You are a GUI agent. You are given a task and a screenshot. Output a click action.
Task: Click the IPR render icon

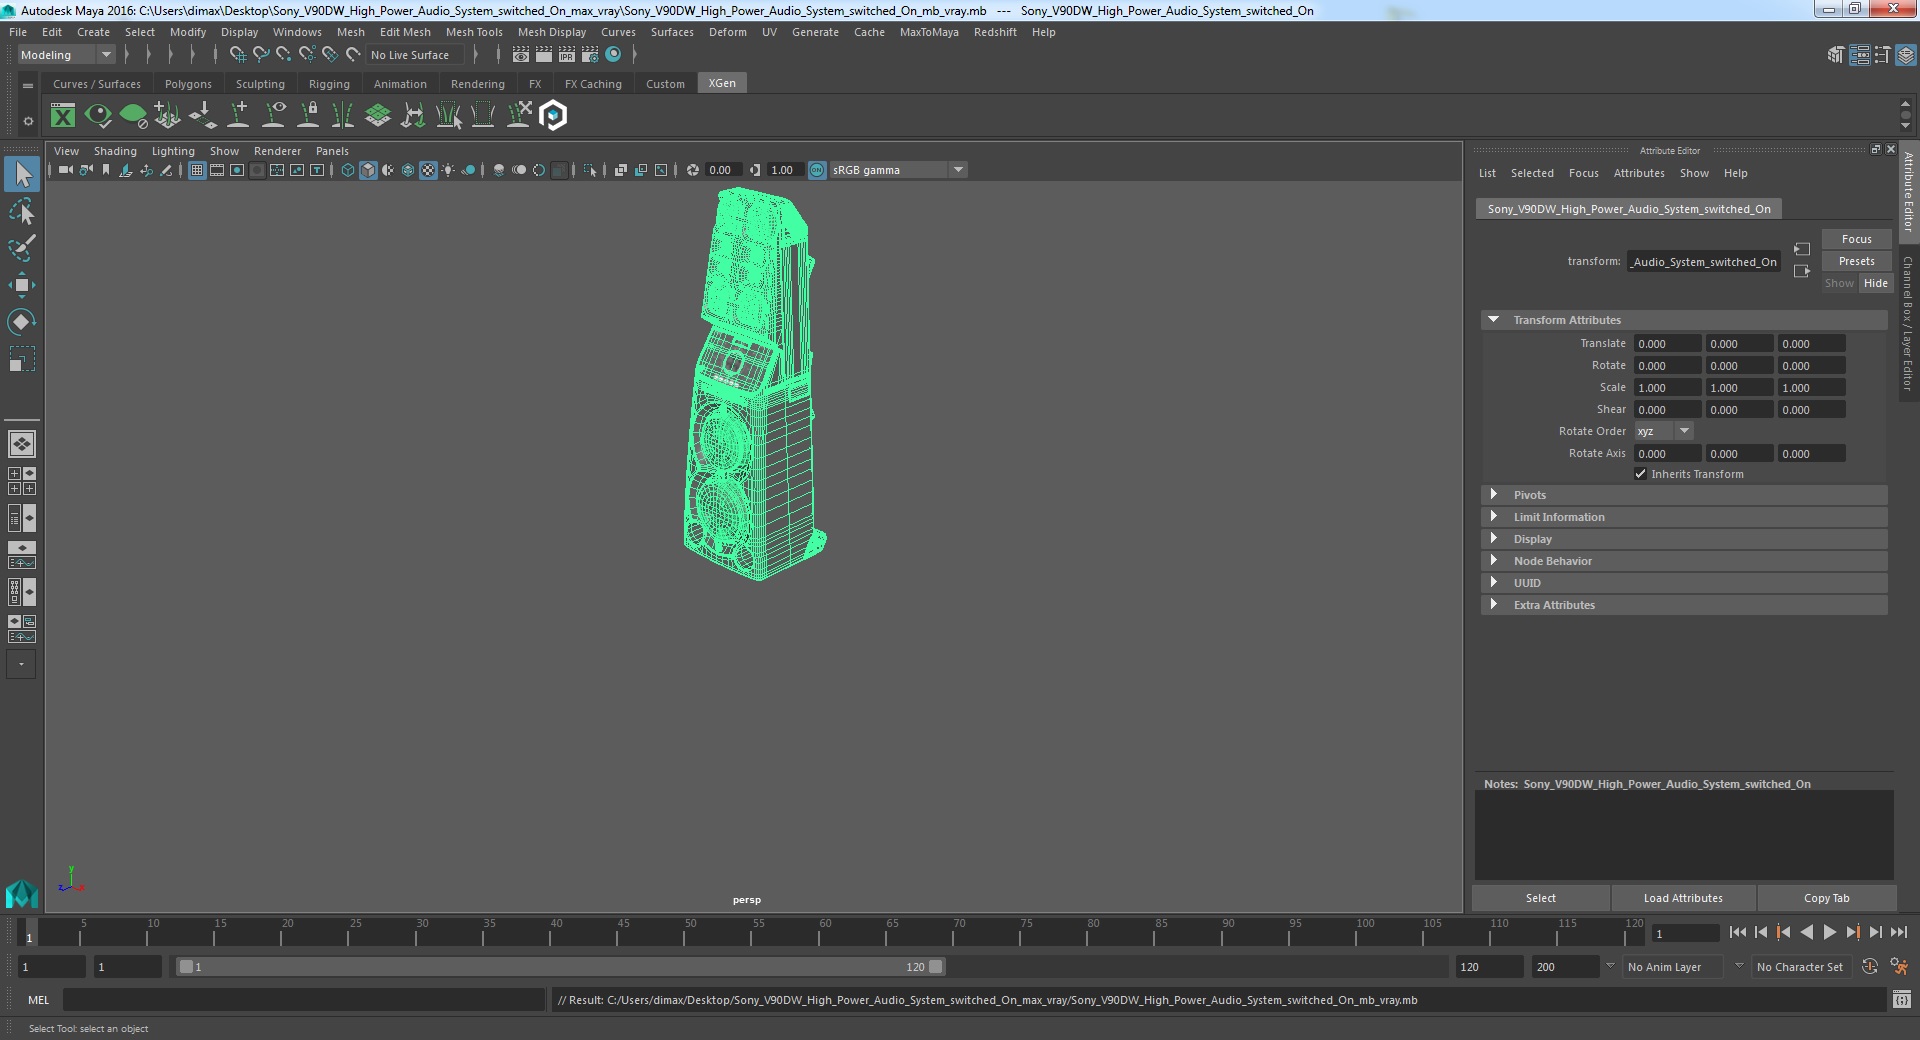[x=567, y=55]
